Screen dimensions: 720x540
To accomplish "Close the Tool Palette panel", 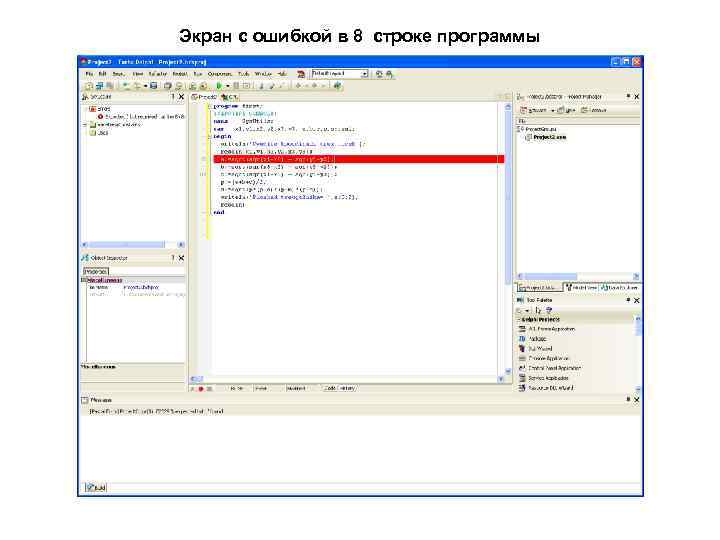I will pos(636,300).
